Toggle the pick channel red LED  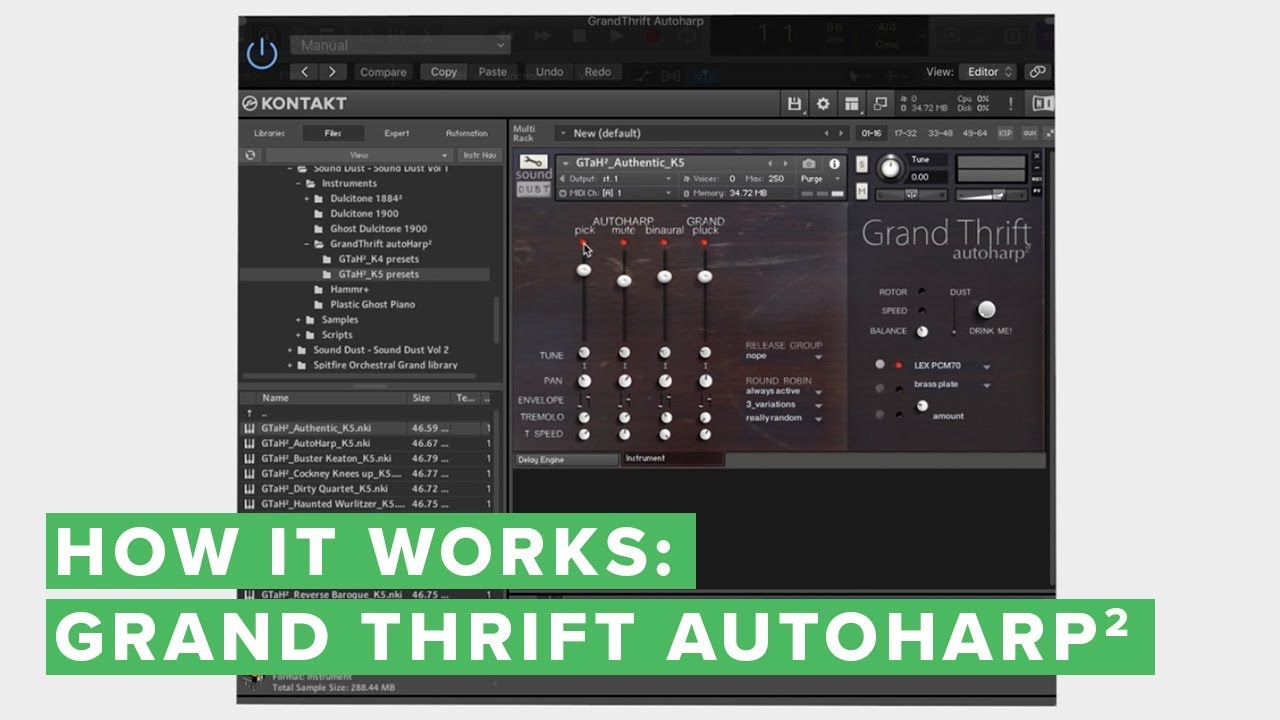tap(583, 242)
